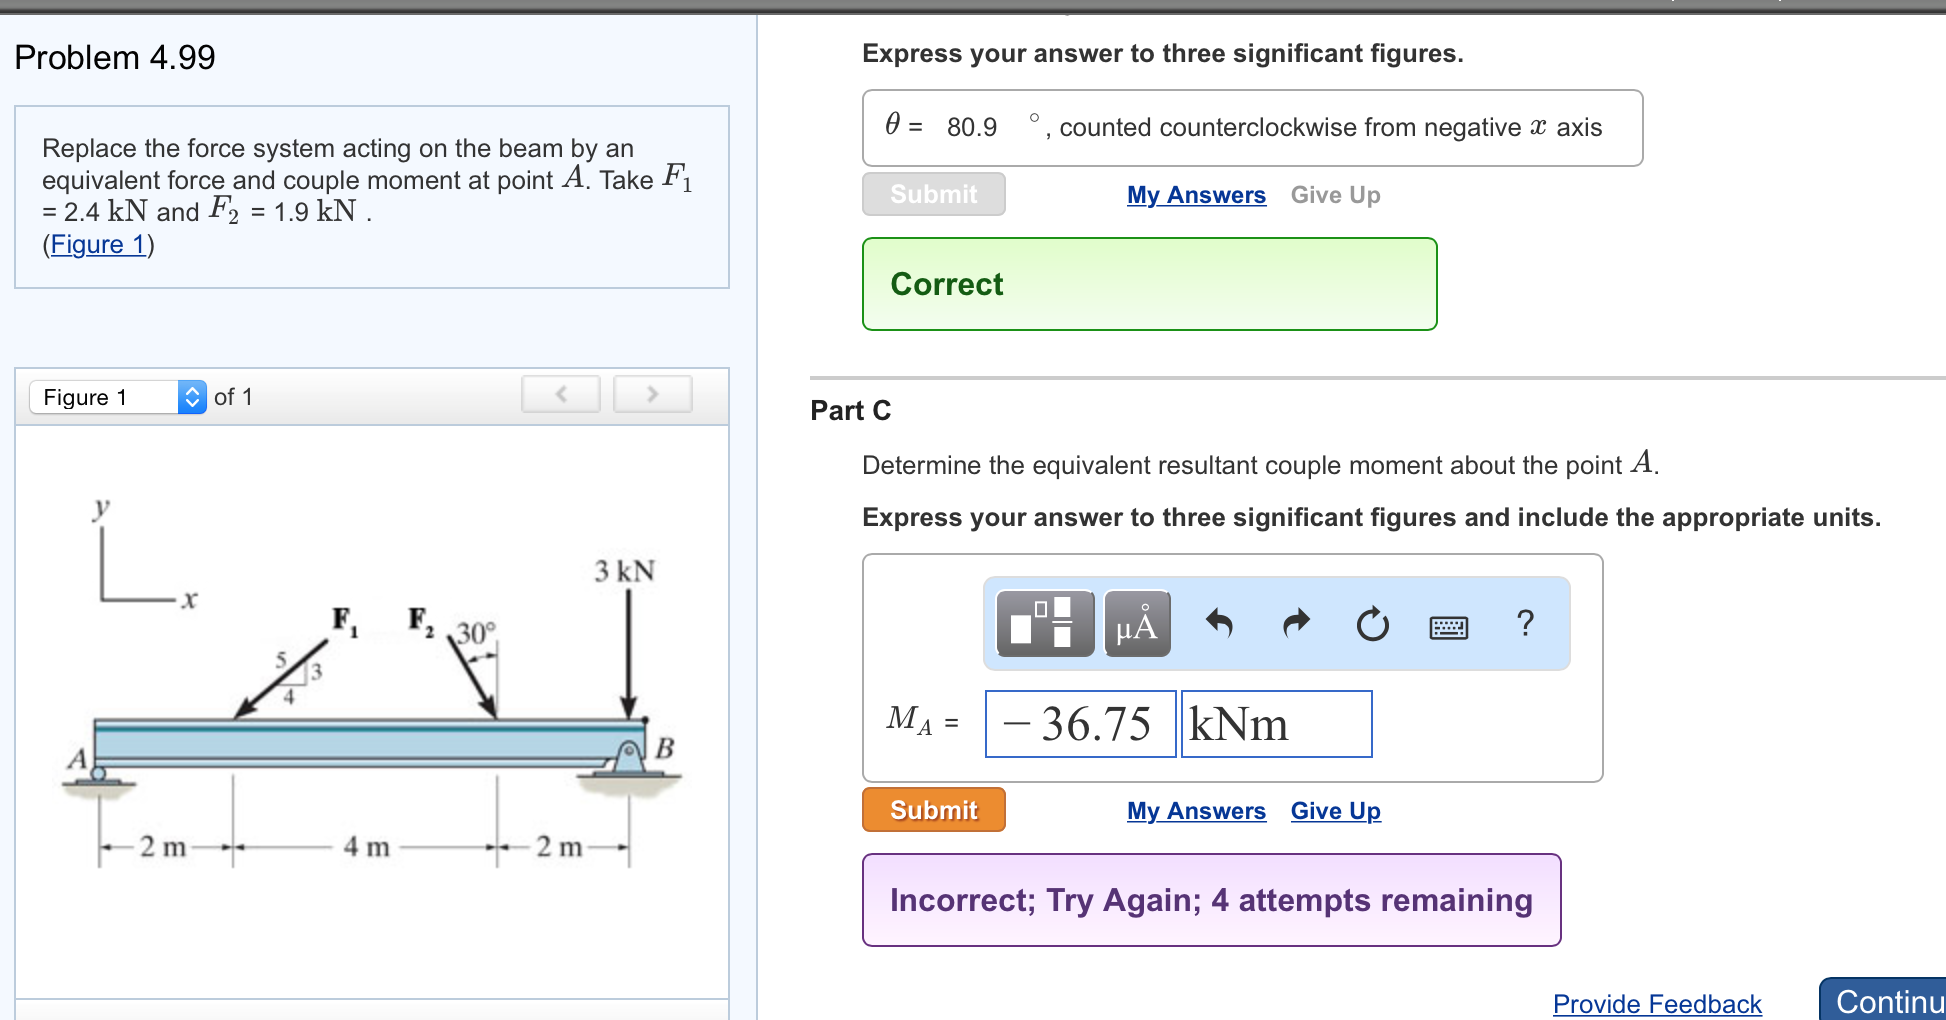Open My Answers for Part C

click(x=1196, y=811)
